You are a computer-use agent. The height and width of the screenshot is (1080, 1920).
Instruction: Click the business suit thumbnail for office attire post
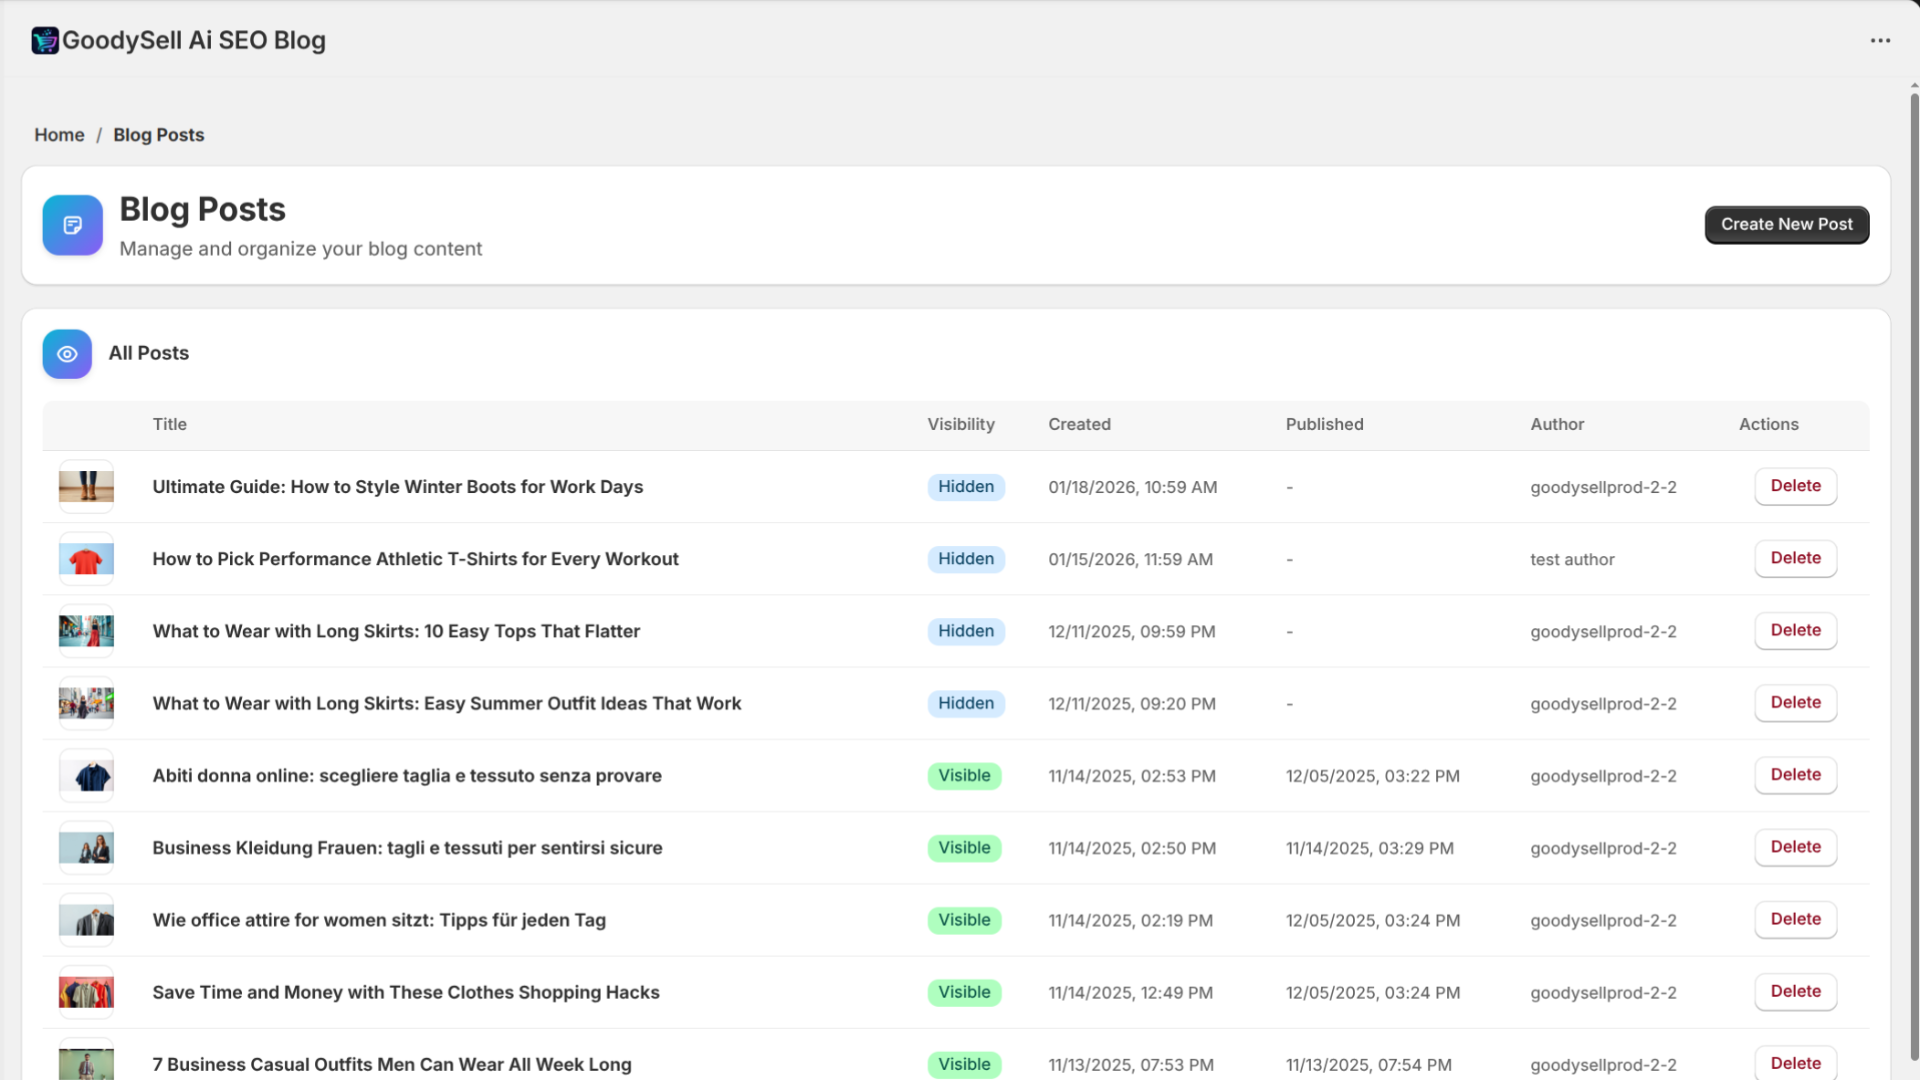[x=86, y=920]
